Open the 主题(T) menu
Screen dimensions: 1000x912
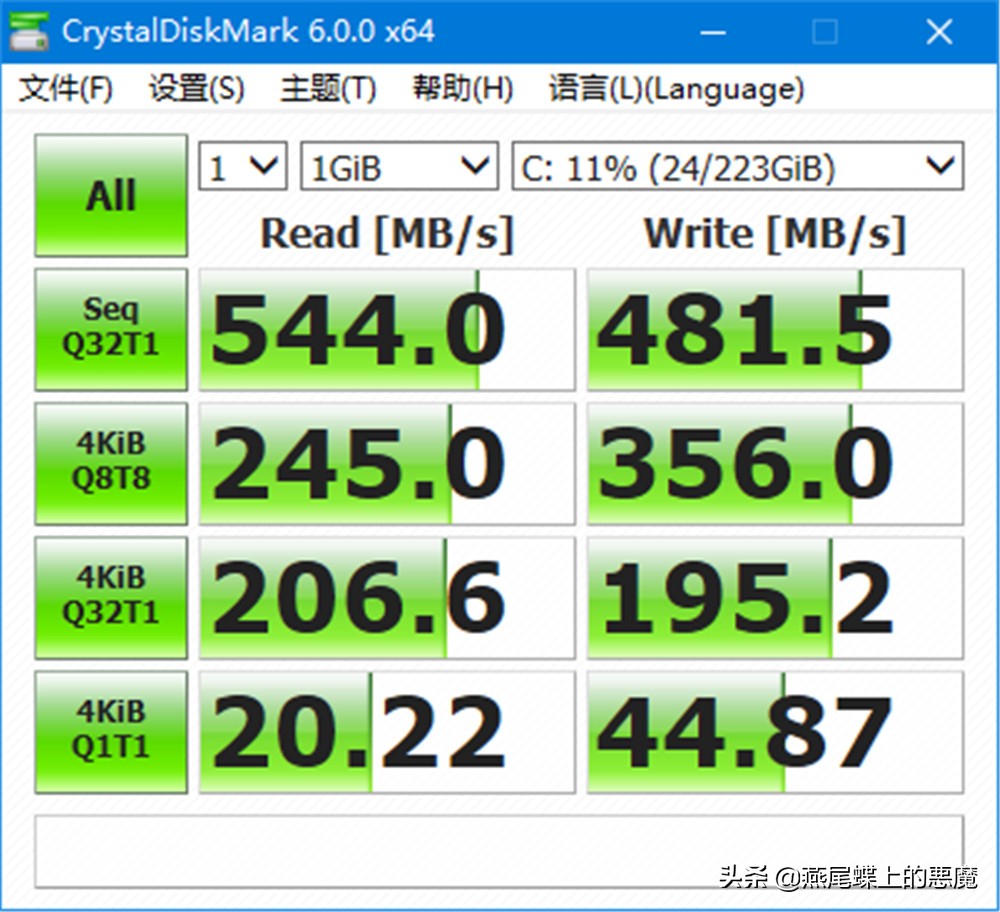coord(328,89)
